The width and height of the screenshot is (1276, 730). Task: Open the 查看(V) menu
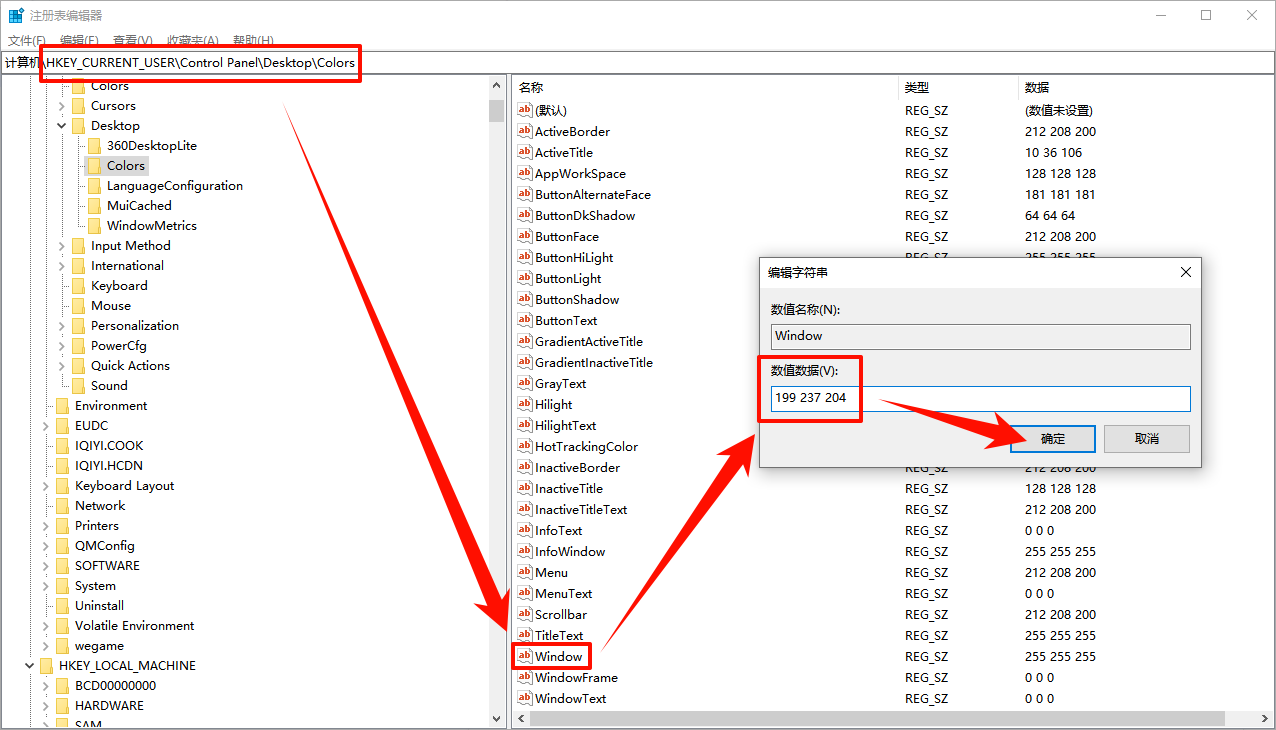coord(132,40)
